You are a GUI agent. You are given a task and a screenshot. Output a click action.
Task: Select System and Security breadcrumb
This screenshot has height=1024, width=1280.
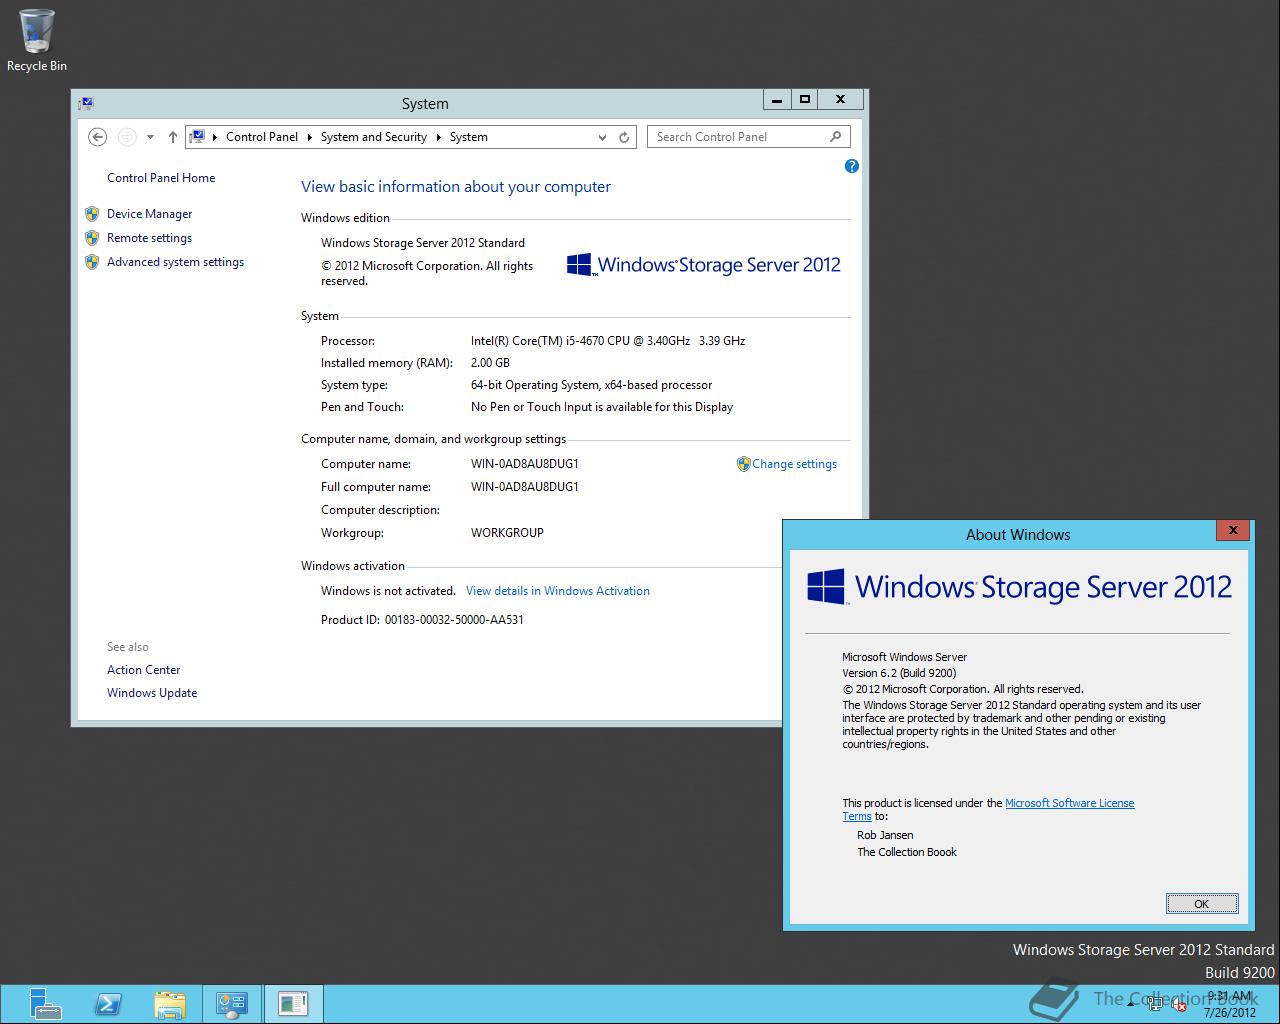pyautogui.click(x=374, y=137)
